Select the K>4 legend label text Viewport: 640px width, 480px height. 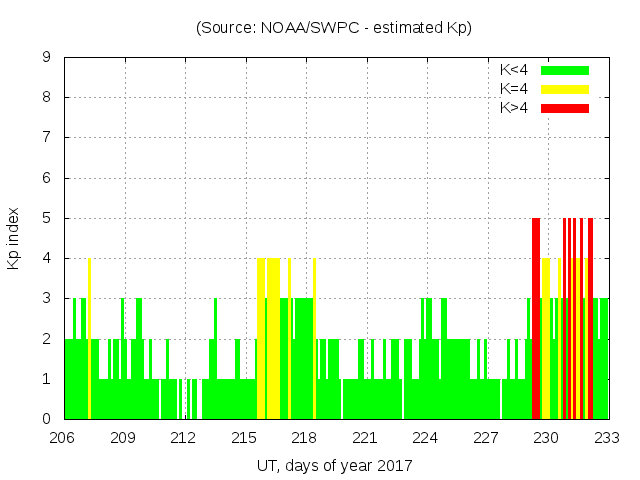[x=514, y=108]
